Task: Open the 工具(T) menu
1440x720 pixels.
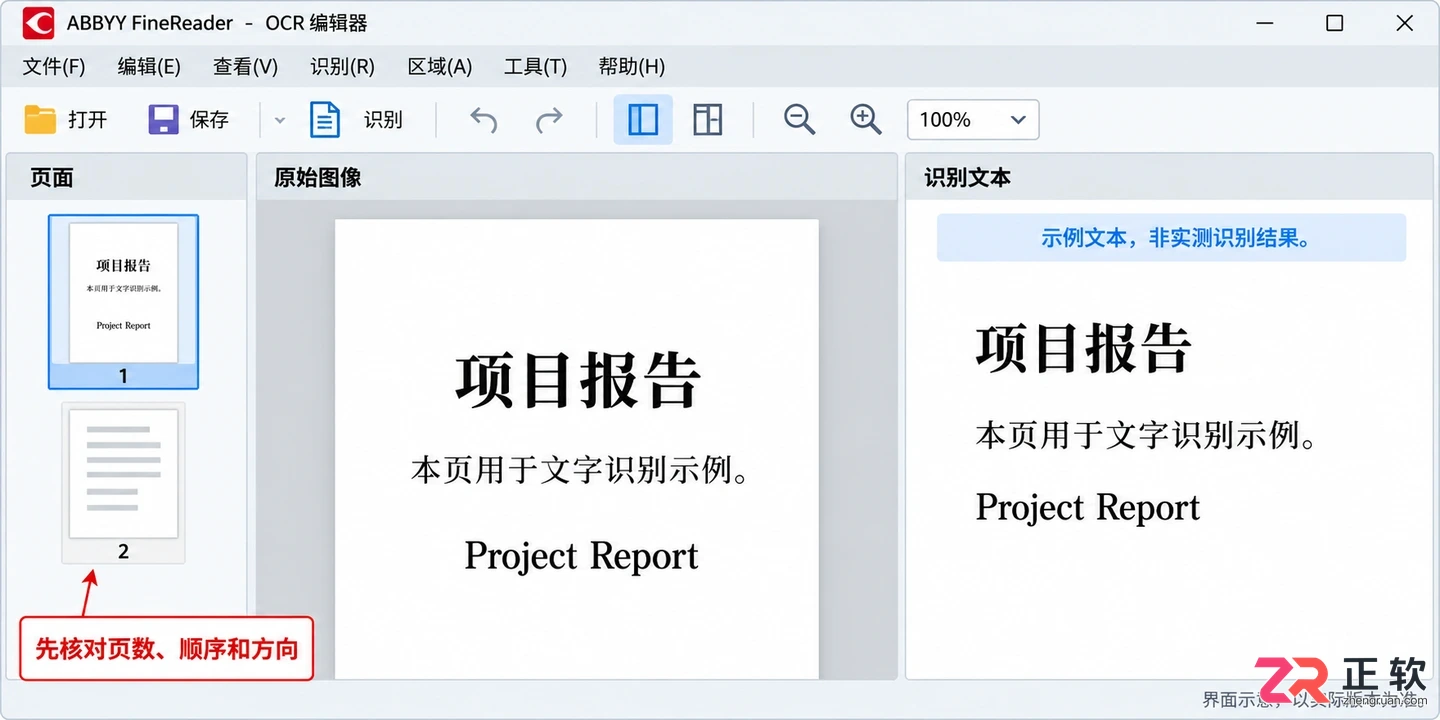Action: pos(535,67)
